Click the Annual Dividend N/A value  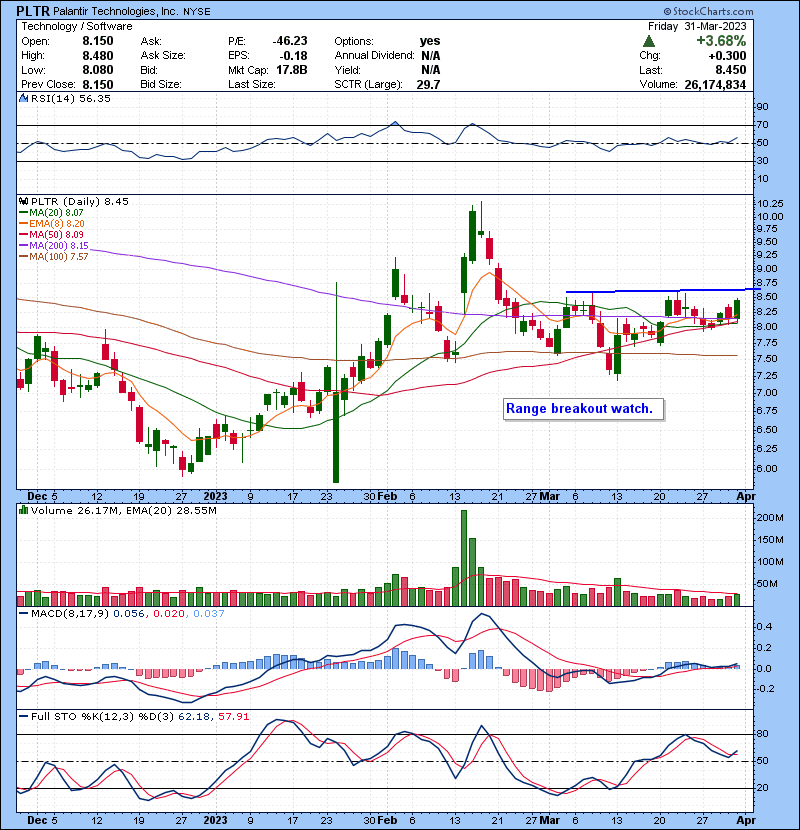[430, 56]
